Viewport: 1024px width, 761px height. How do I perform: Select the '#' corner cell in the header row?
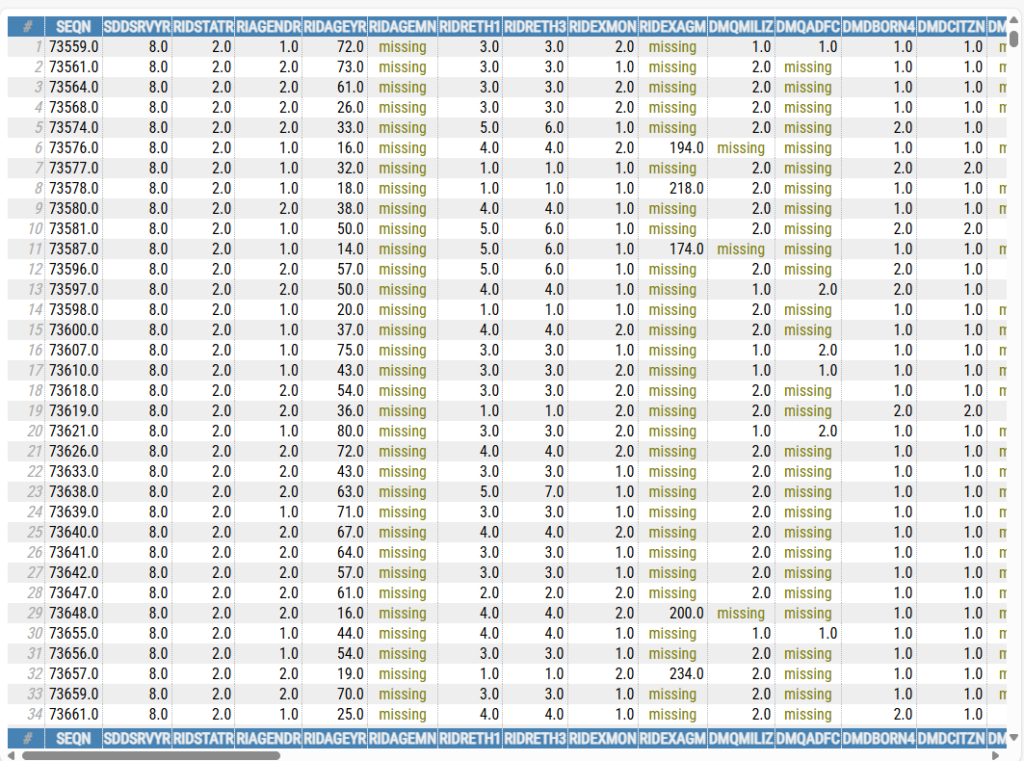pos(27,26)
